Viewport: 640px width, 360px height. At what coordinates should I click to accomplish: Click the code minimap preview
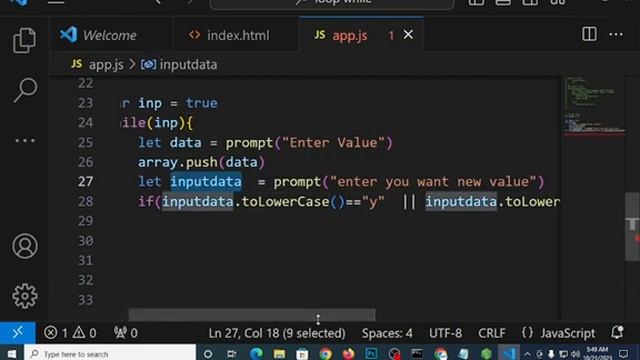(x=594, y=106)
